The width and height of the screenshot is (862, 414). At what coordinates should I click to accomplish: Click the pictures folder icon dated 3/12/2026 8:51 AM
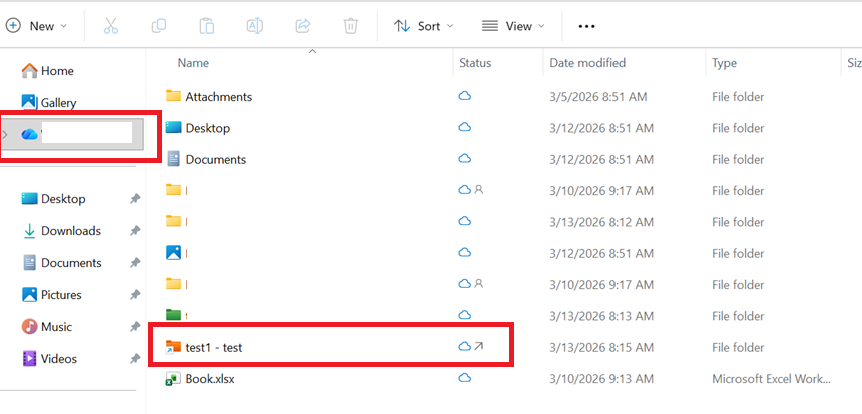pos(173,253)
